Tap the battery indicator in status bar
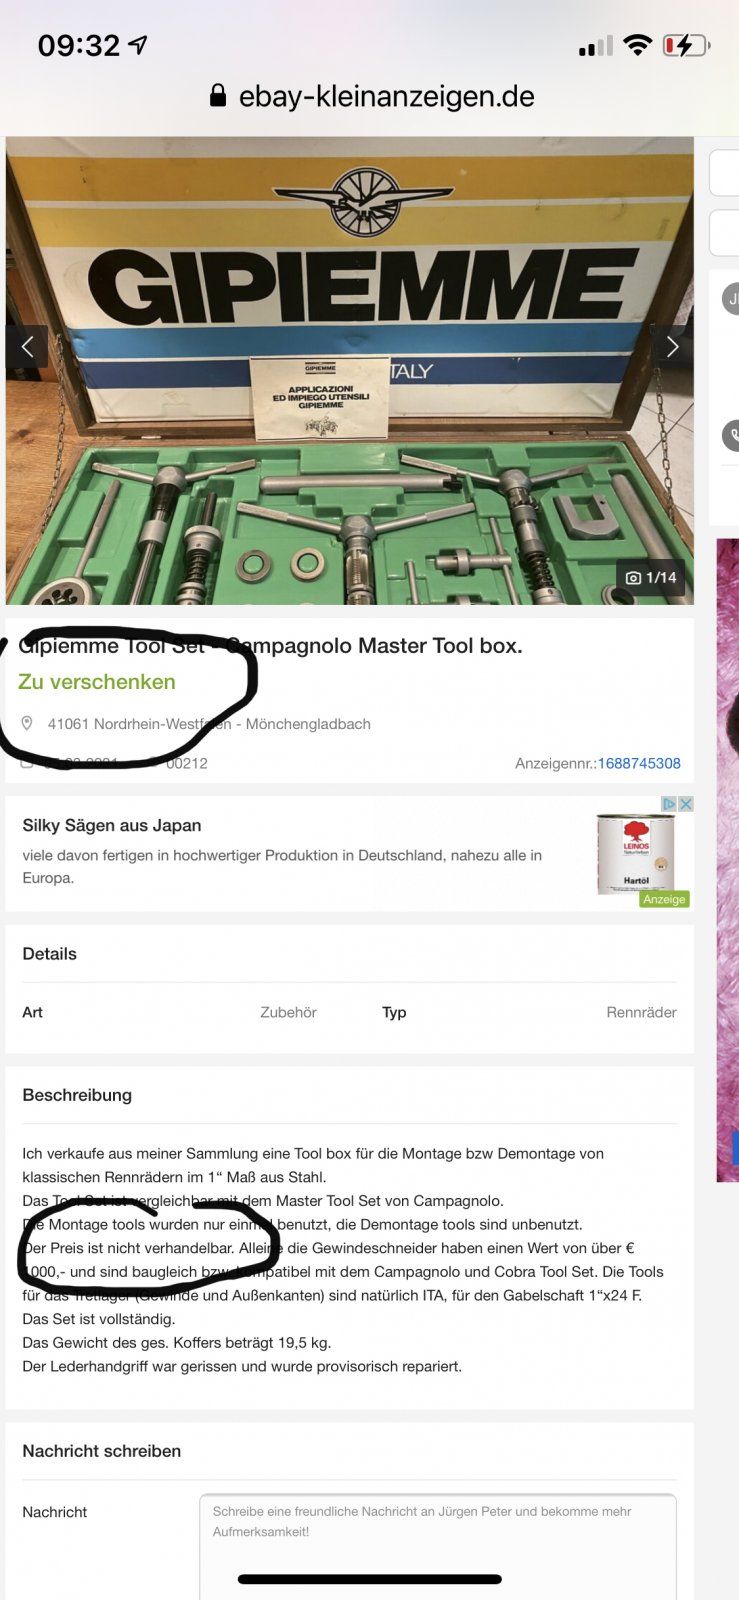The width and height of the screenshot is (739, 1600). pos(686,45)
